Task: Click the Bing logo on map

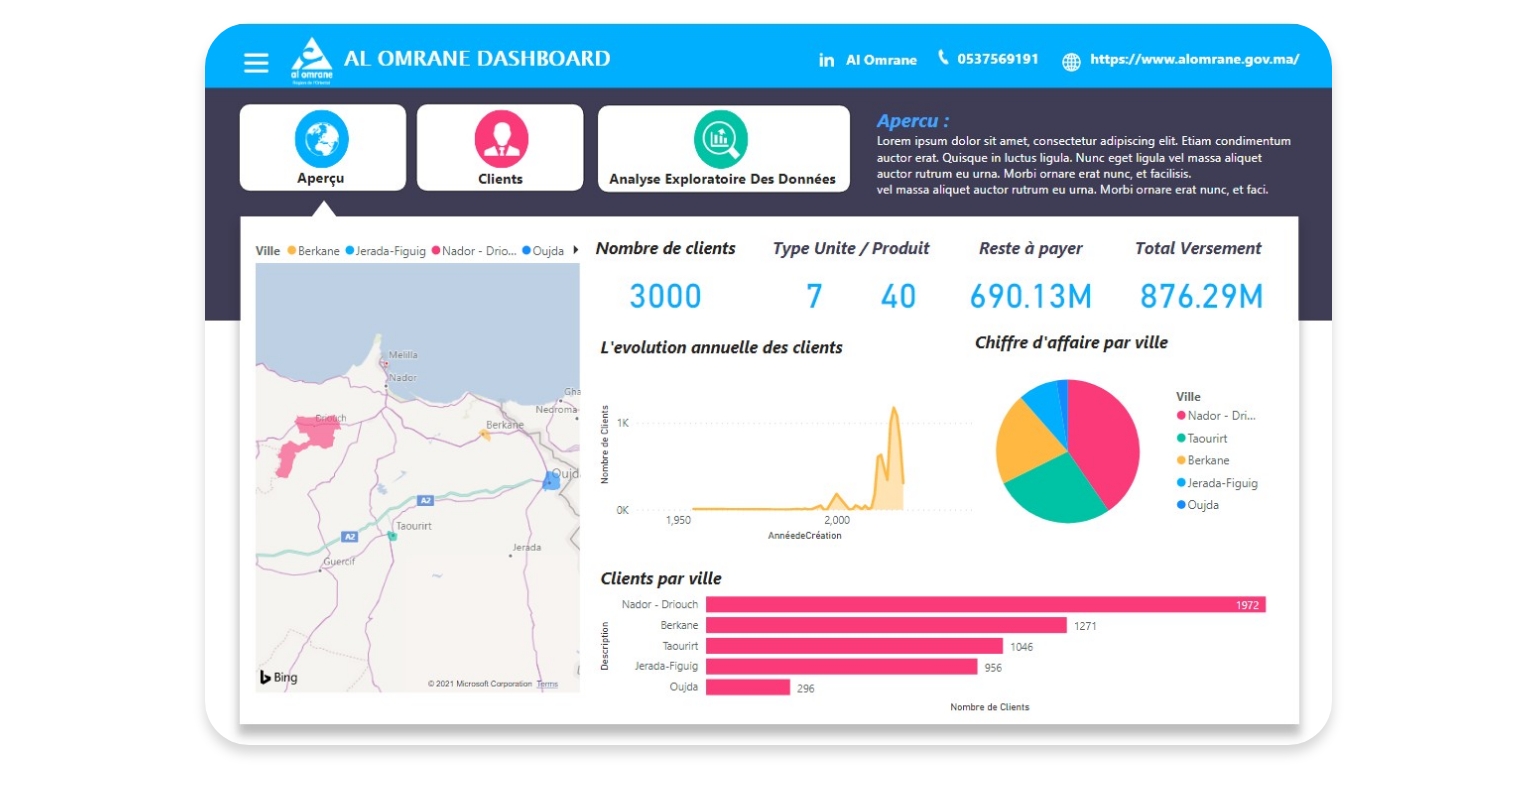Action: (x=279, y=677)
